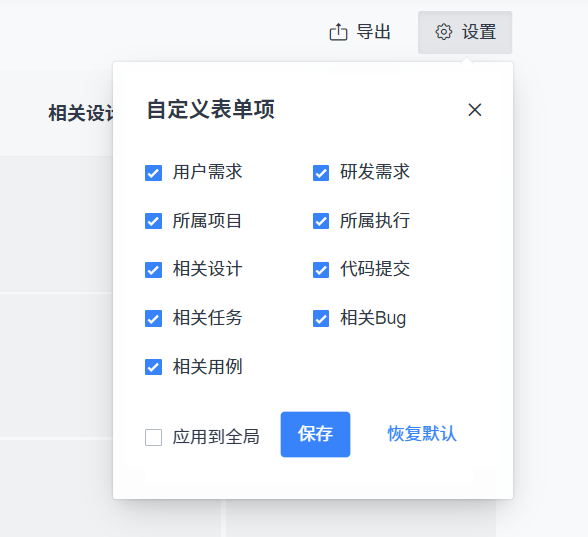Enable the 应用到全局 checkbox

[x=153, y=437]
